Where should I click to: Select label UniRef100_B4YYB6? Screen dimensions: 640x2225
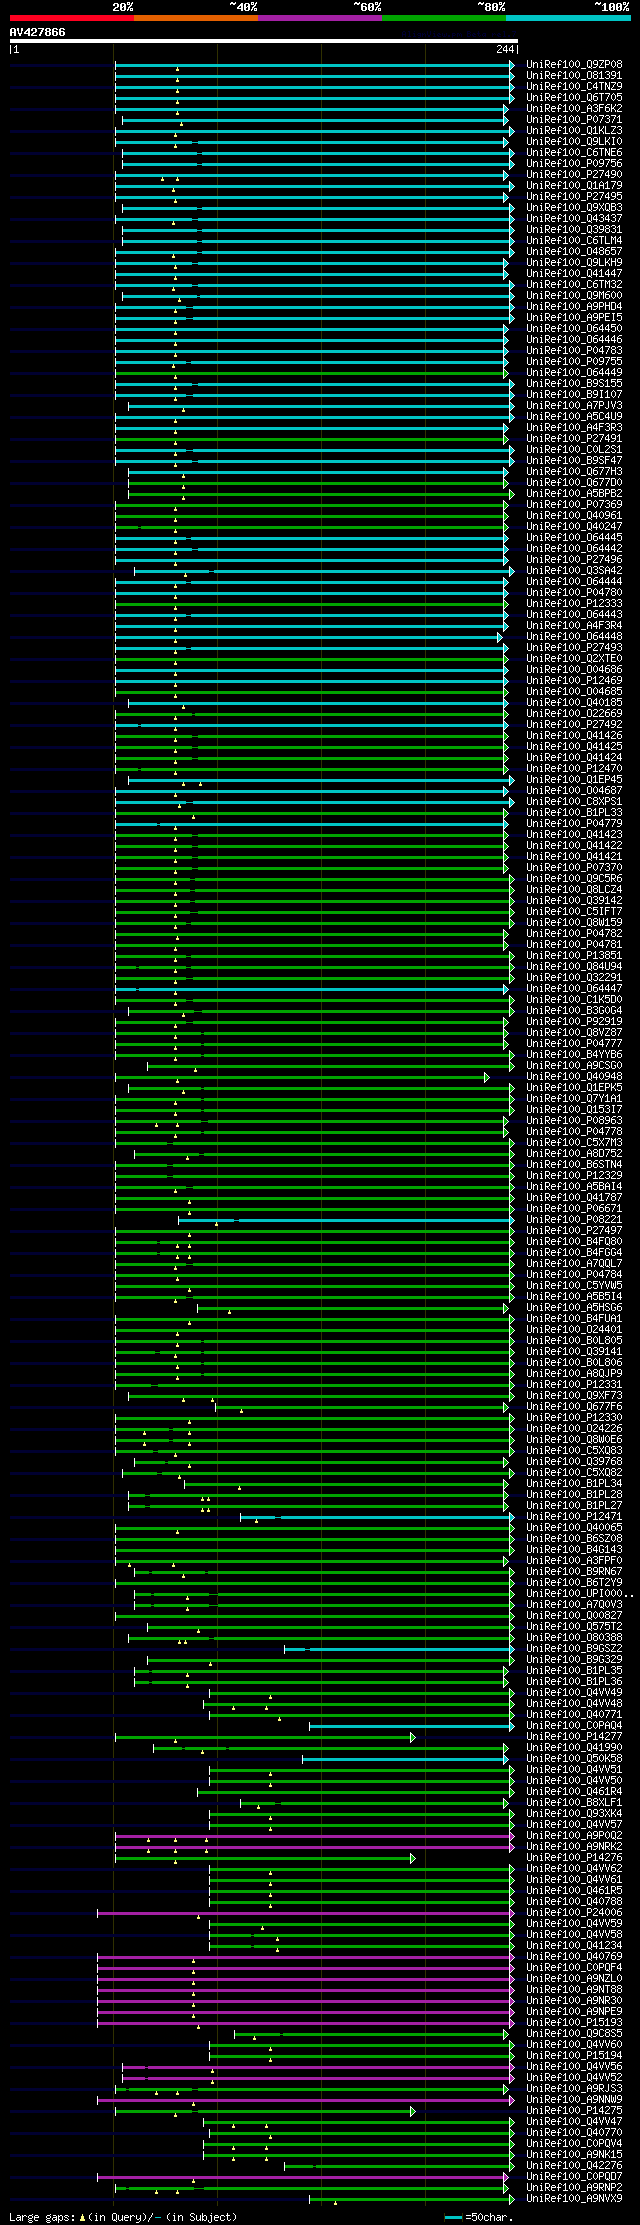(574, 1055)
